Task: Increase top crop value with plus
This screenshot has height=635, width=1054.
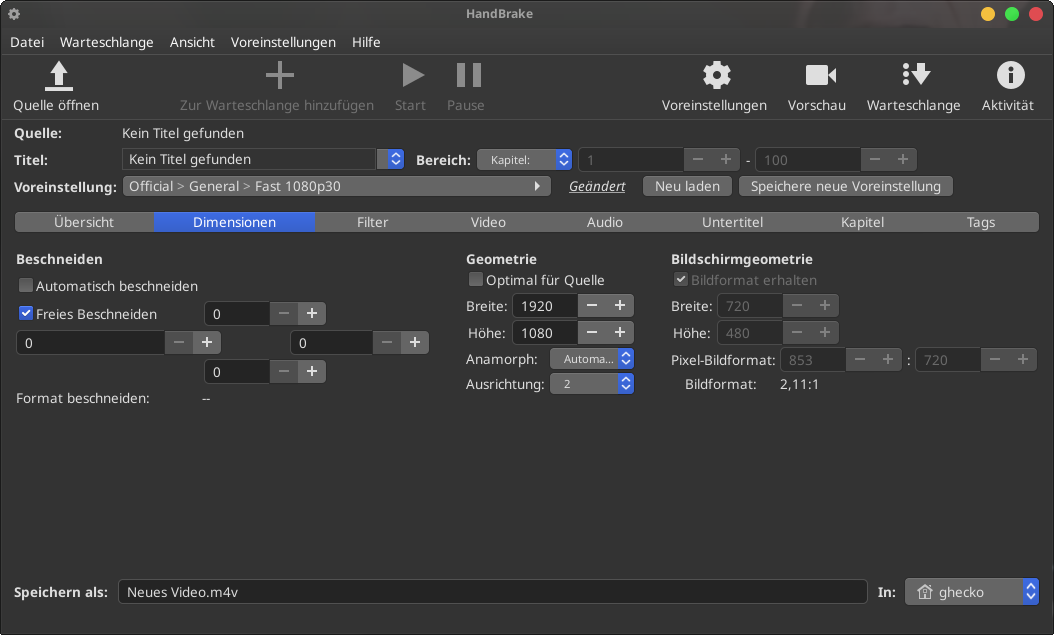Action: [x=312, y=314]
